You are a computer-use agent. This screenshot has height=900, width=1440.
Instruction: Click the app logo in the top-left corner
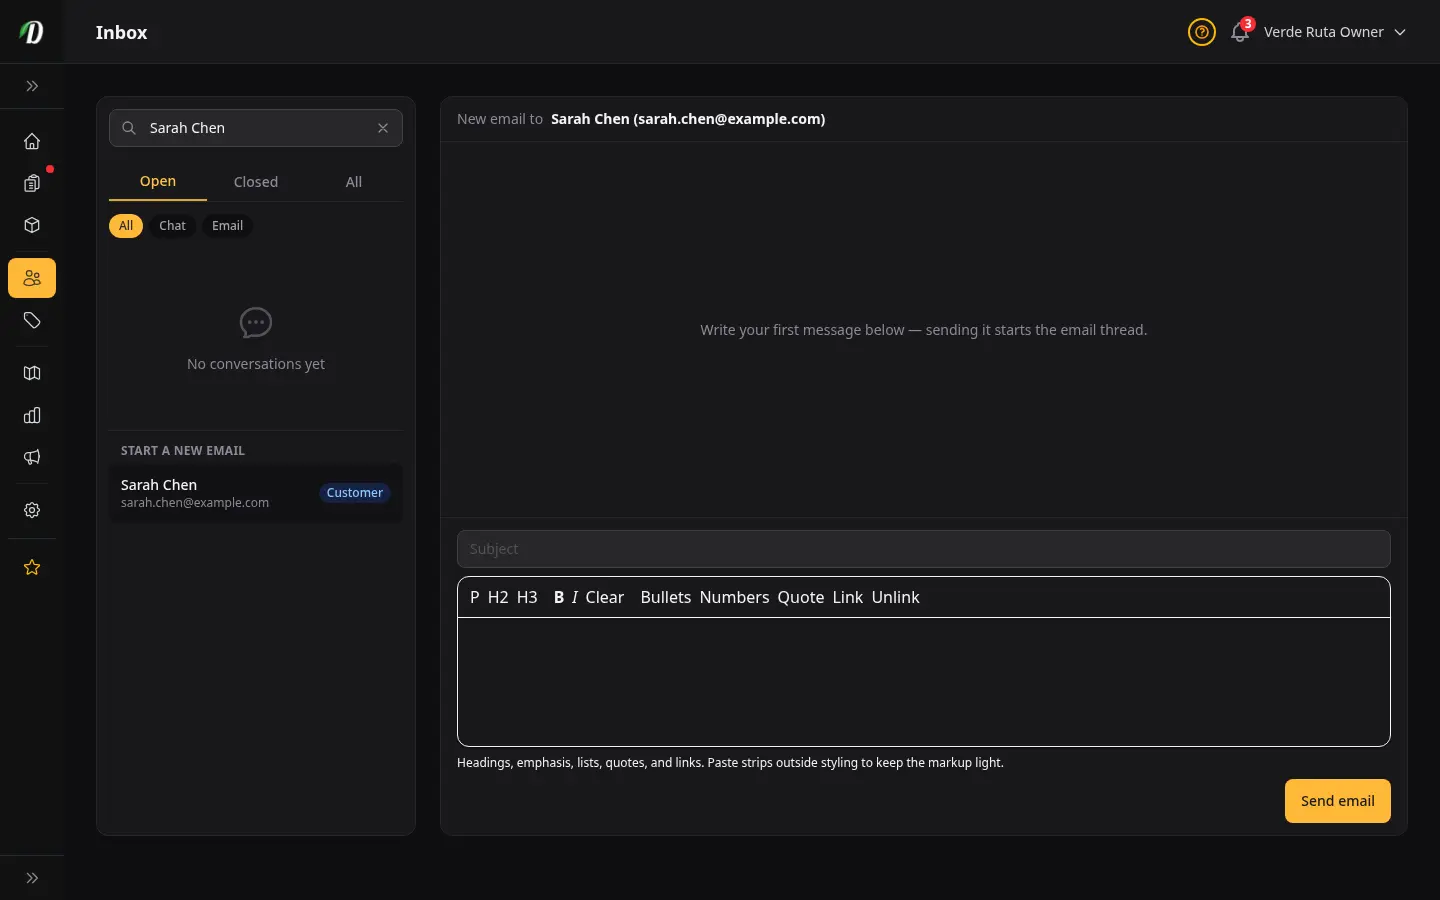[32, 32]
